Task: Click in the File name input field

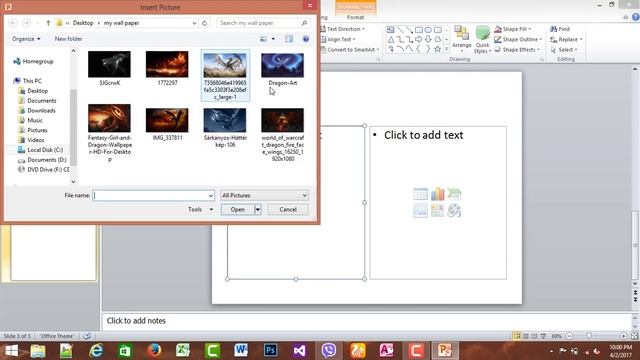Action: 150,196
